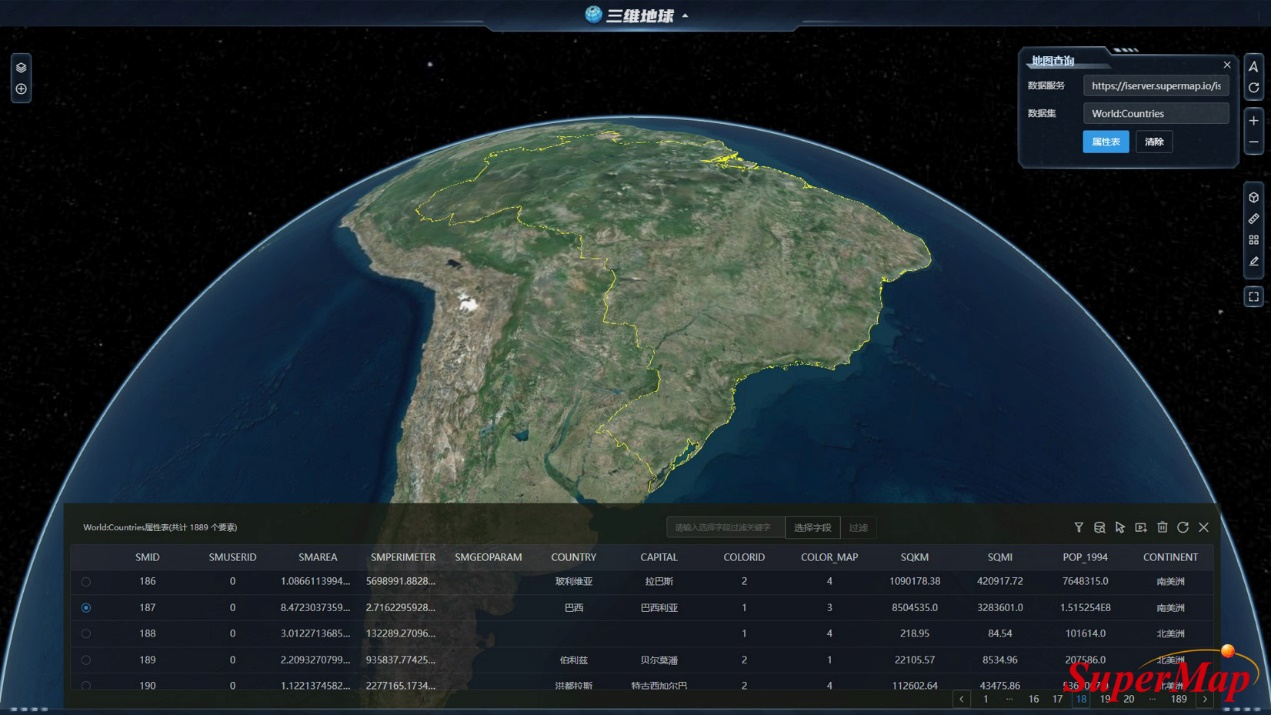Zoom out with the minus button
The image size is (1271, 715).
point(1253,143)
